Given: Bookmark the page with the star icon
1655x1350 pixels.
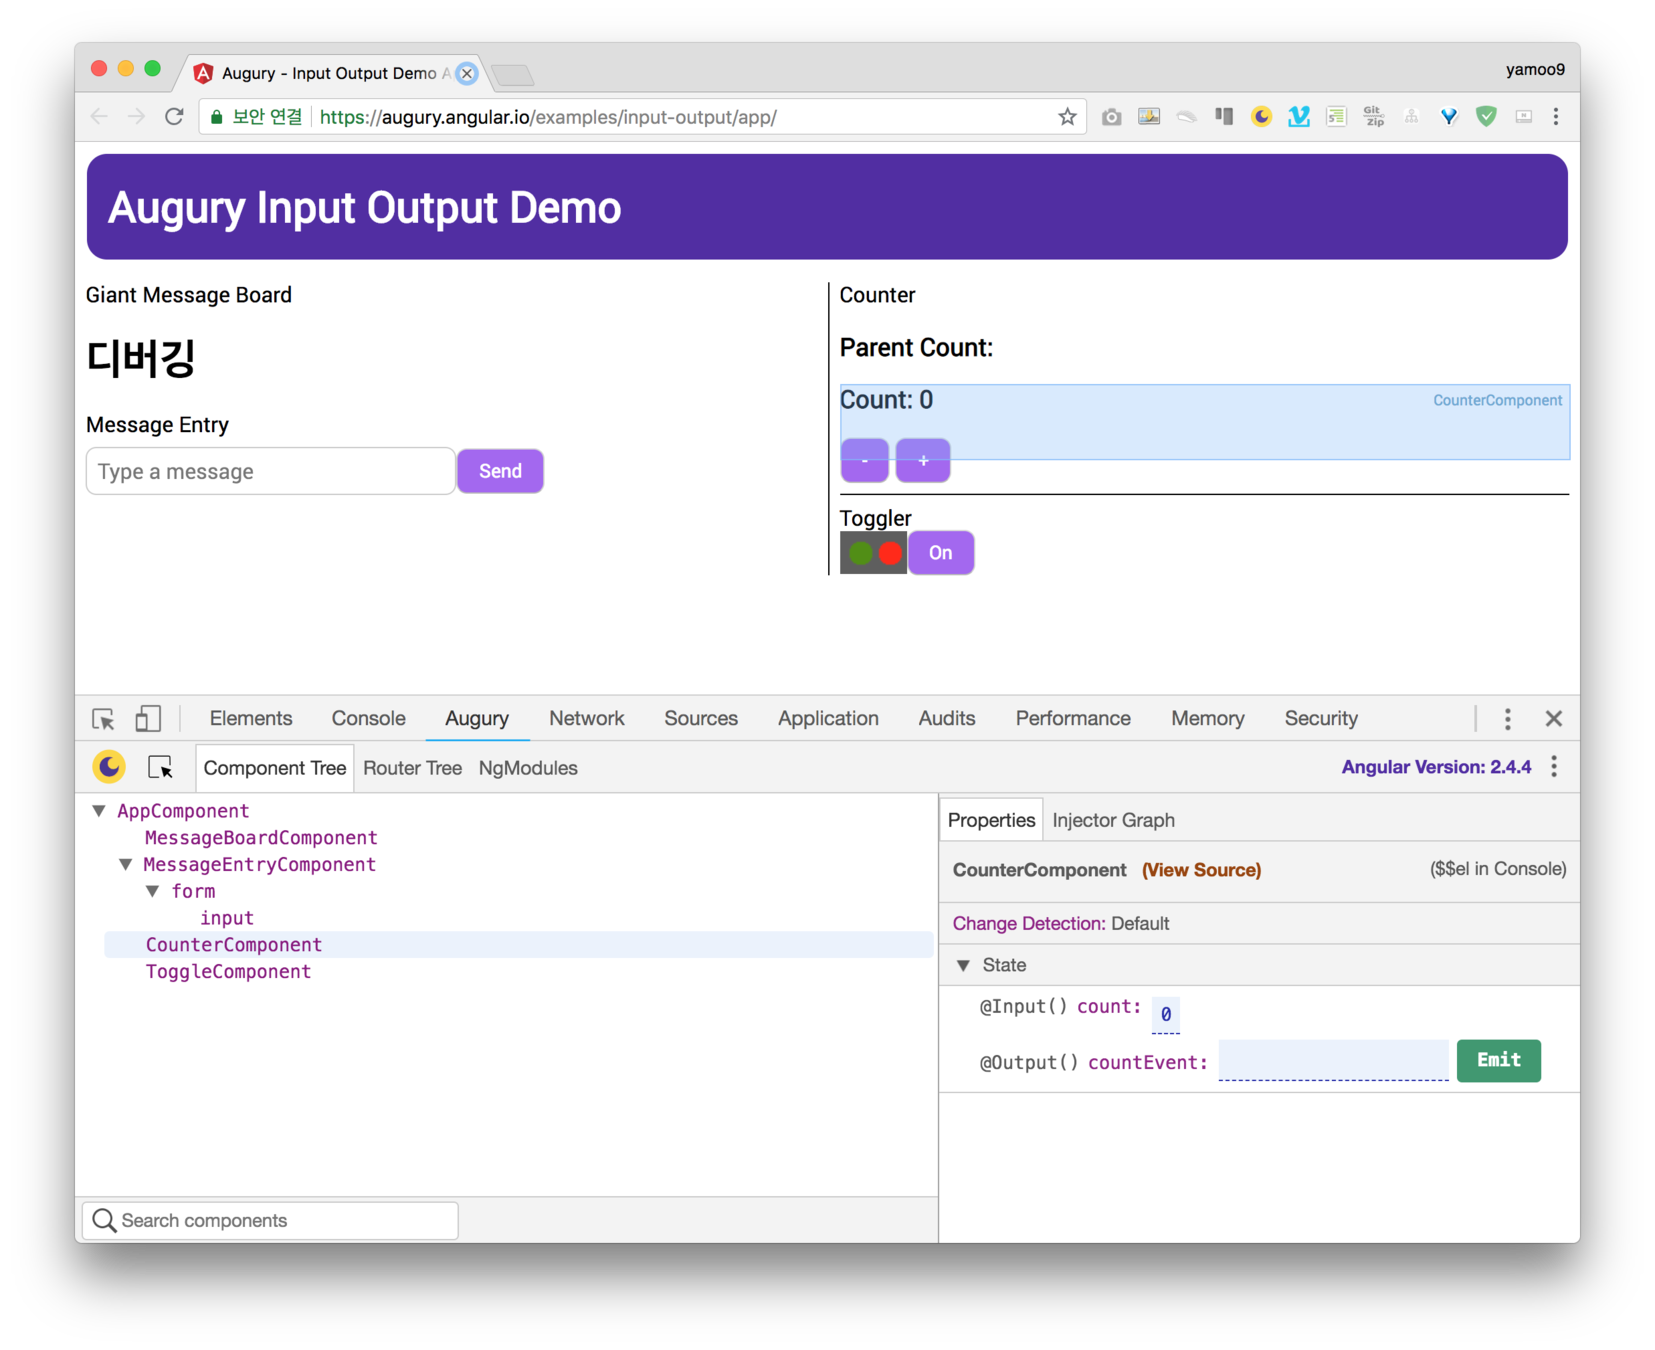Looking at the screenshot, I should point(1067,117).
